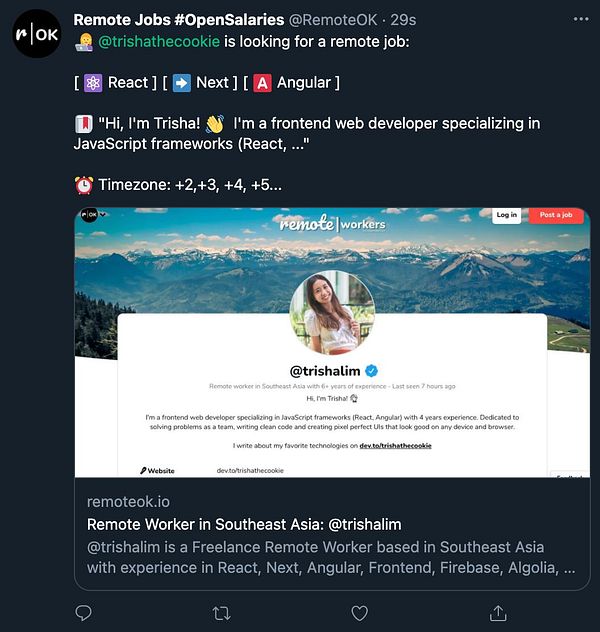Viewport: 600px width, 632px height.
Task: Click the 29s tweet timestamp
Action: (403, 20)
